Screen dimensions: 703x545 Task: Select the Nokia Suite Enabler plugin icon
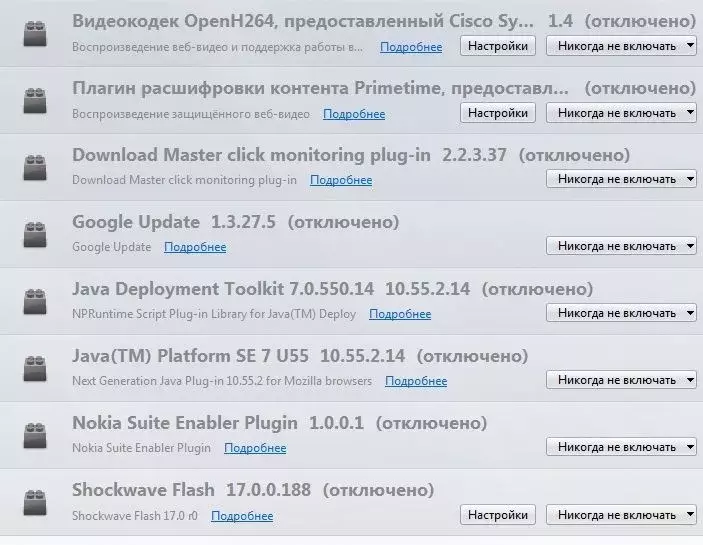(x=35, y=435)
